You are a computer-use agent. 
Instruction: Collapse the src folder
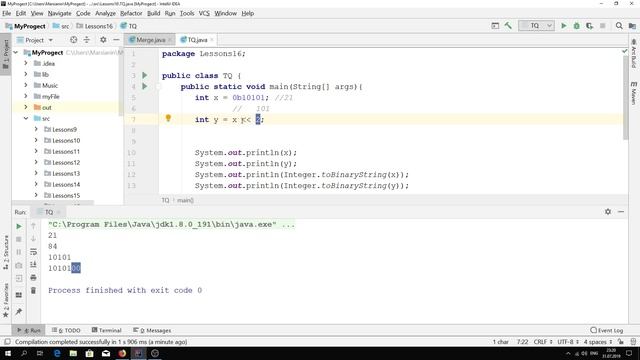(26, 118)
